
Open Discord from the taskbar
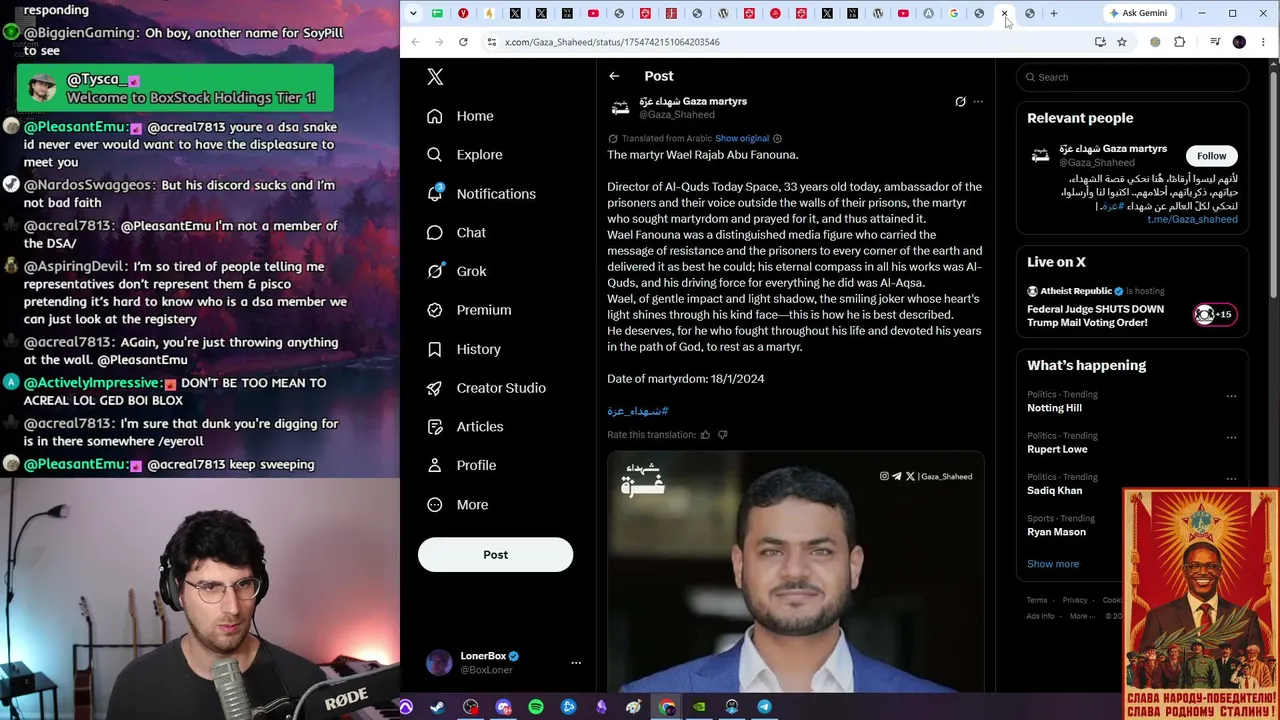pos(503,707)
